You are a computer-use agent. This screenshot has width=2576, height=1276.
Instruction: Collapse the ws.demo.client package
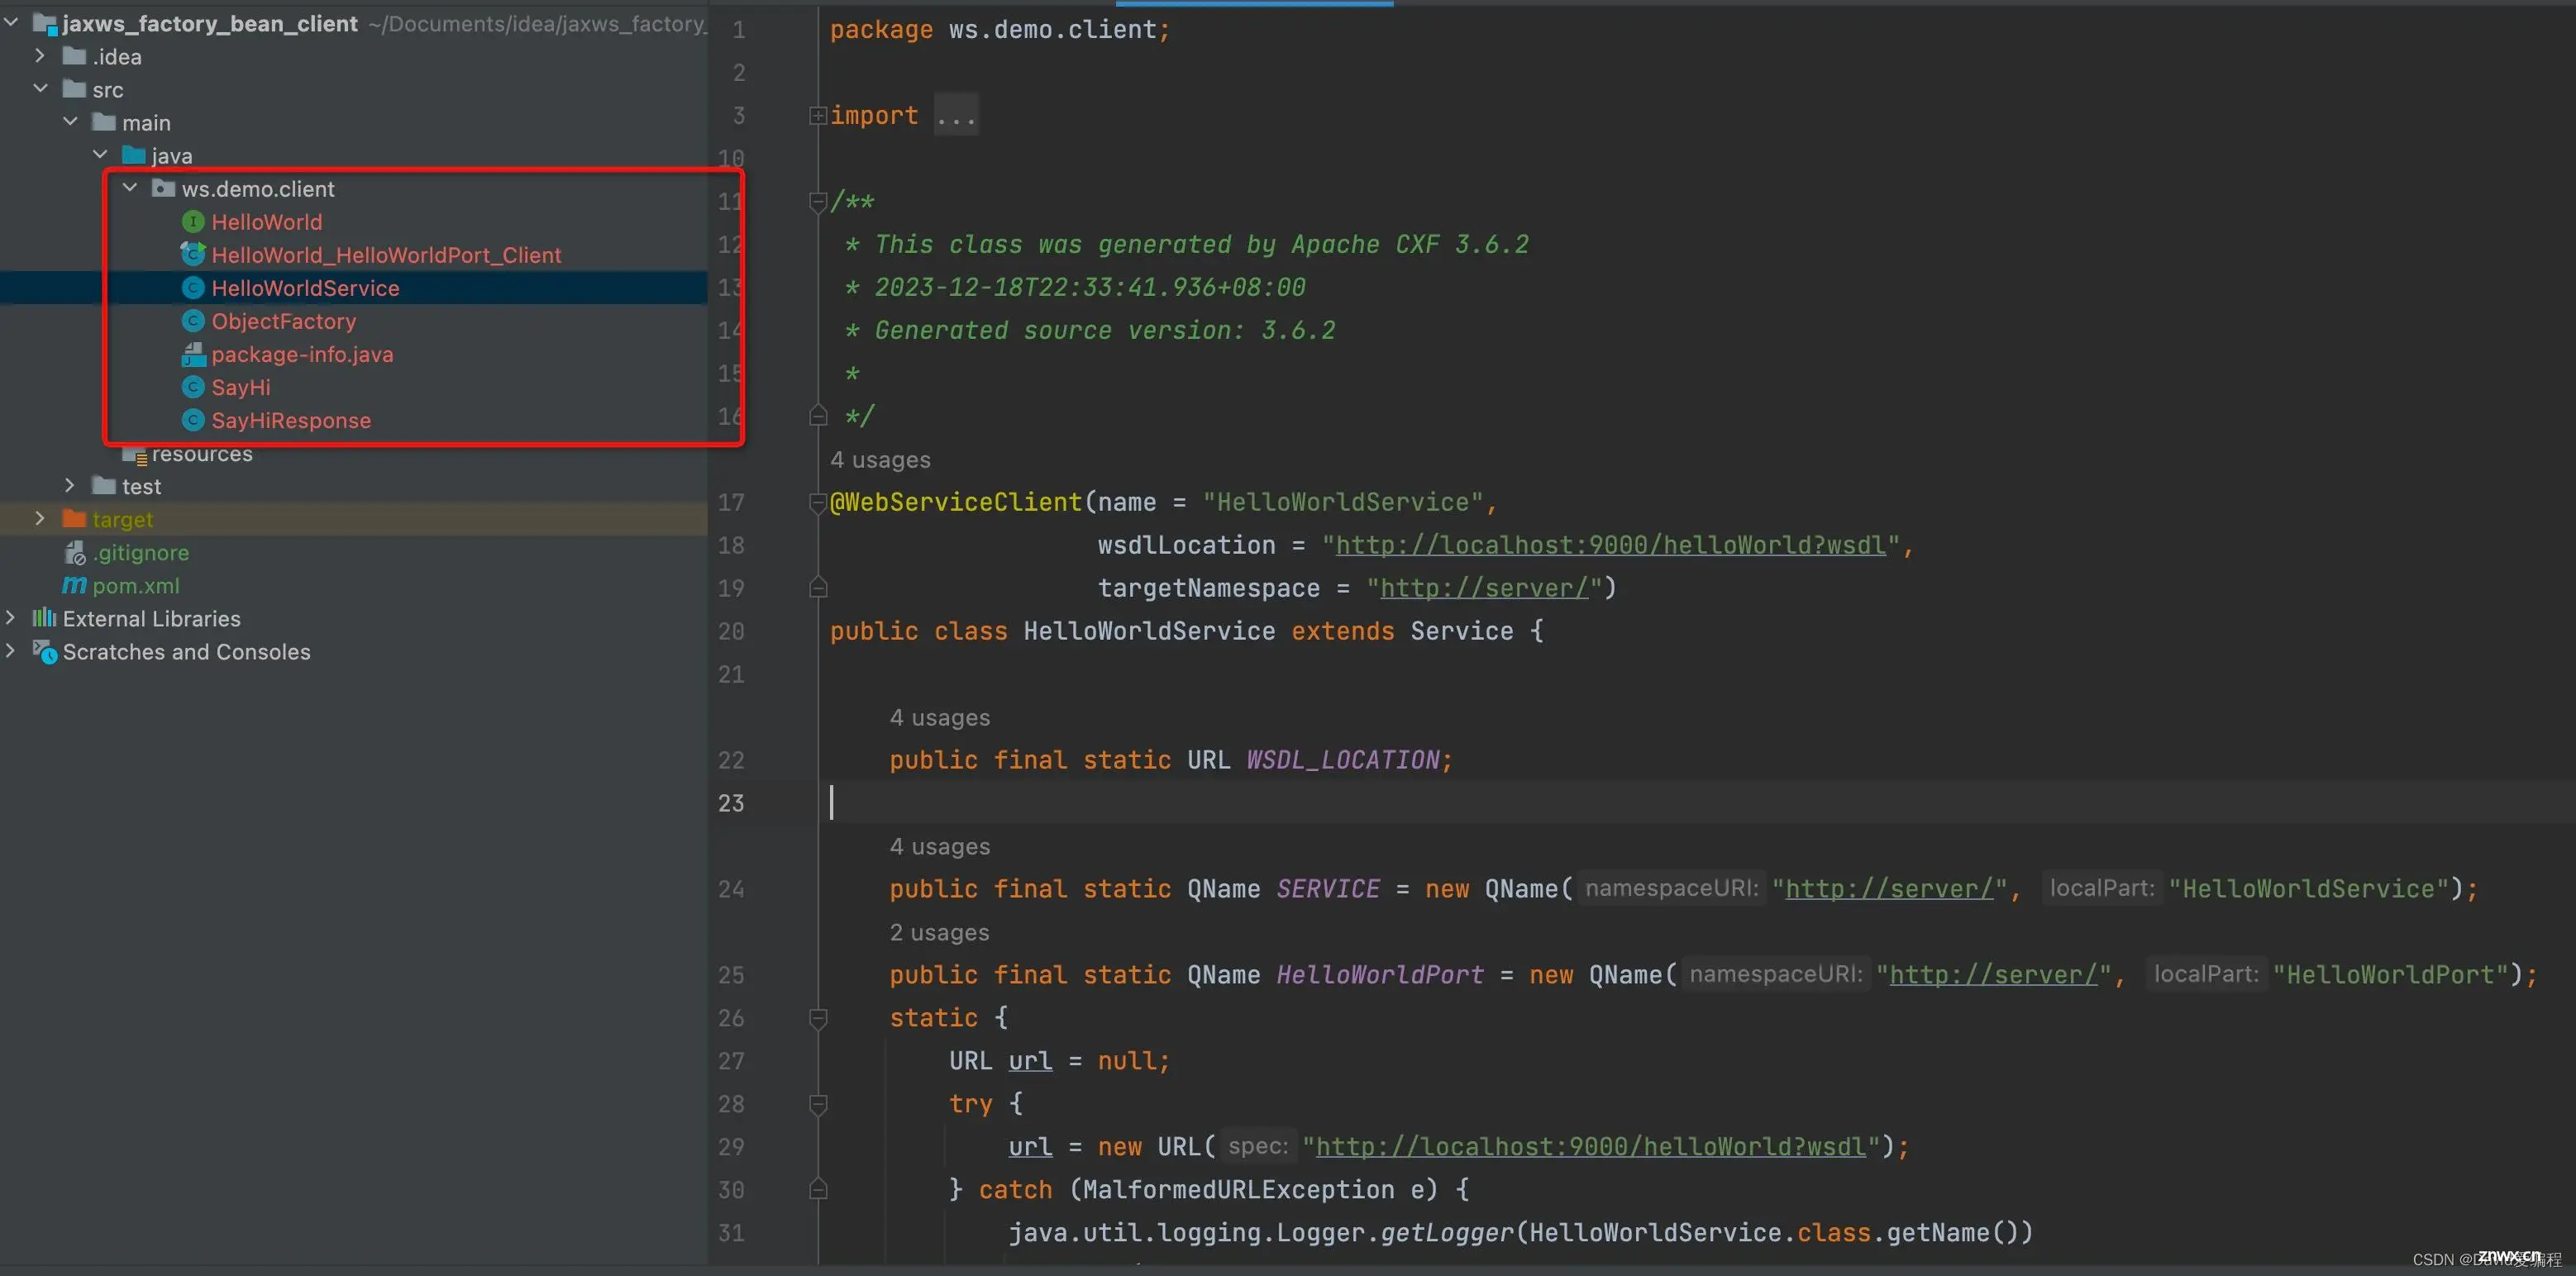click(x=130, y=188)
